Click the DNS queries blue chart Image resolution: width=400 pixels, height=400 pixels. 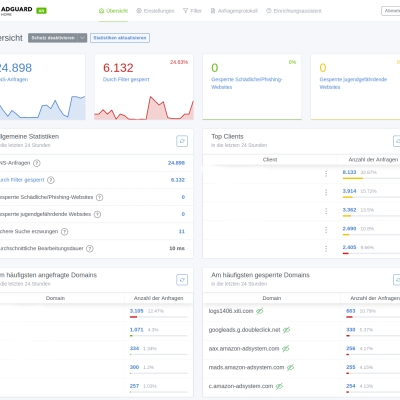(43, 108)
